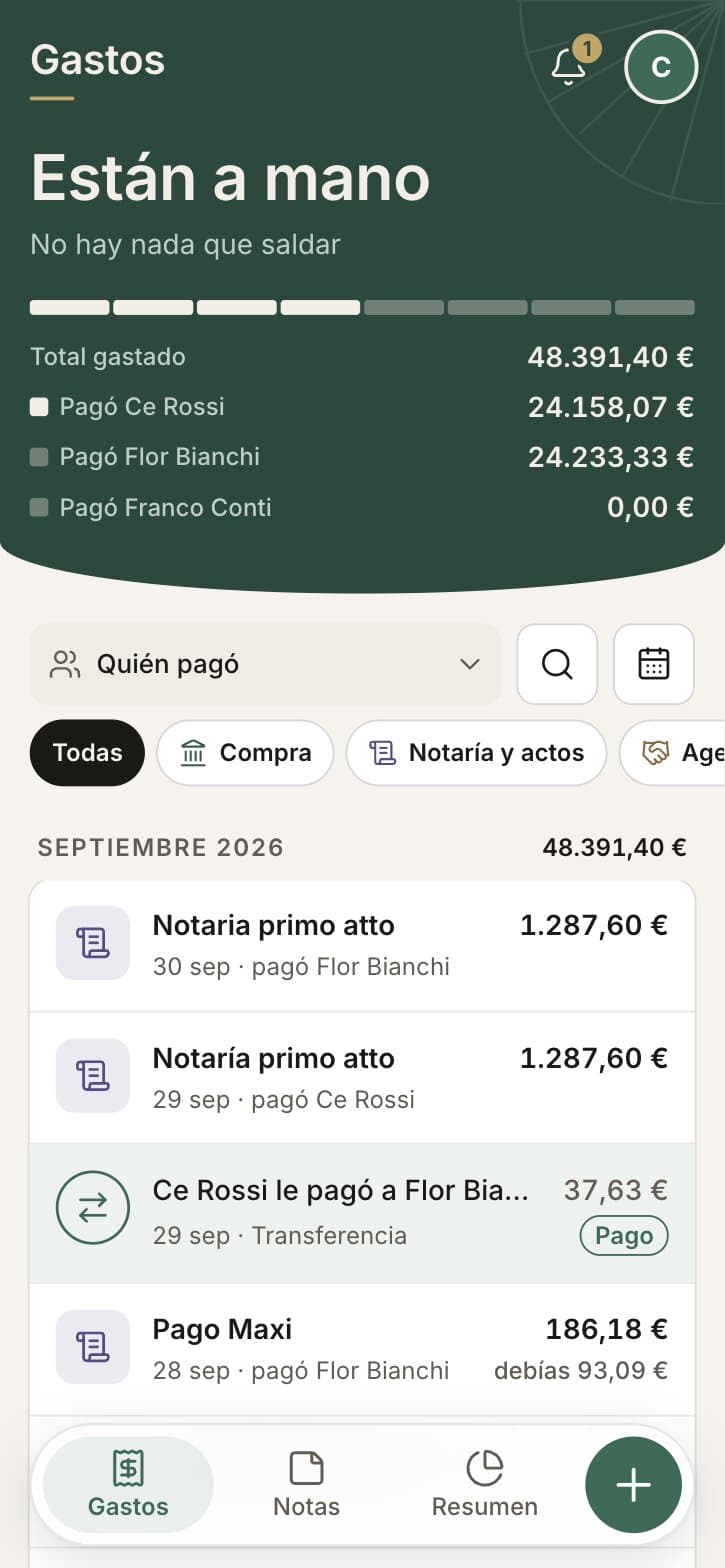Click the gray swatch beside Pagó Flor Bianchi
This screenshot has width=725, height=1568.
39,457
